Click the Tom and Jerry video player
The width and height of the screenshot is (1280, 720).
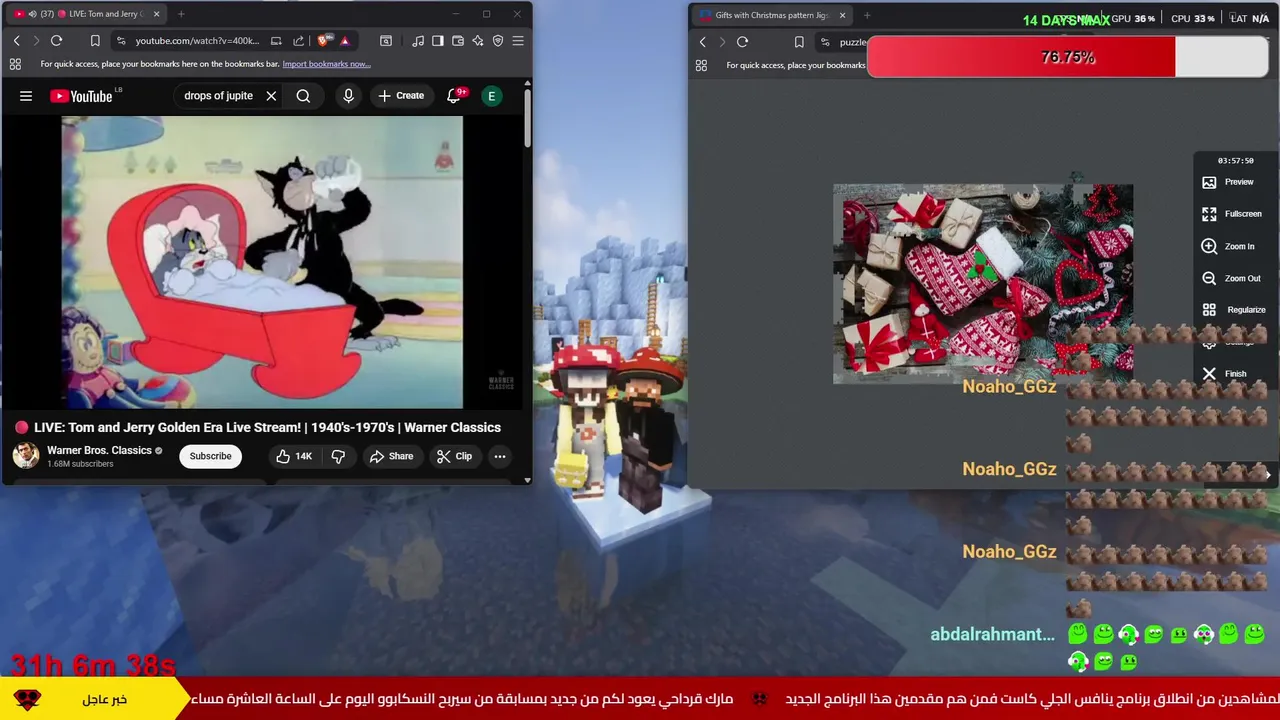pyautogui.click(x=262, y=262)
